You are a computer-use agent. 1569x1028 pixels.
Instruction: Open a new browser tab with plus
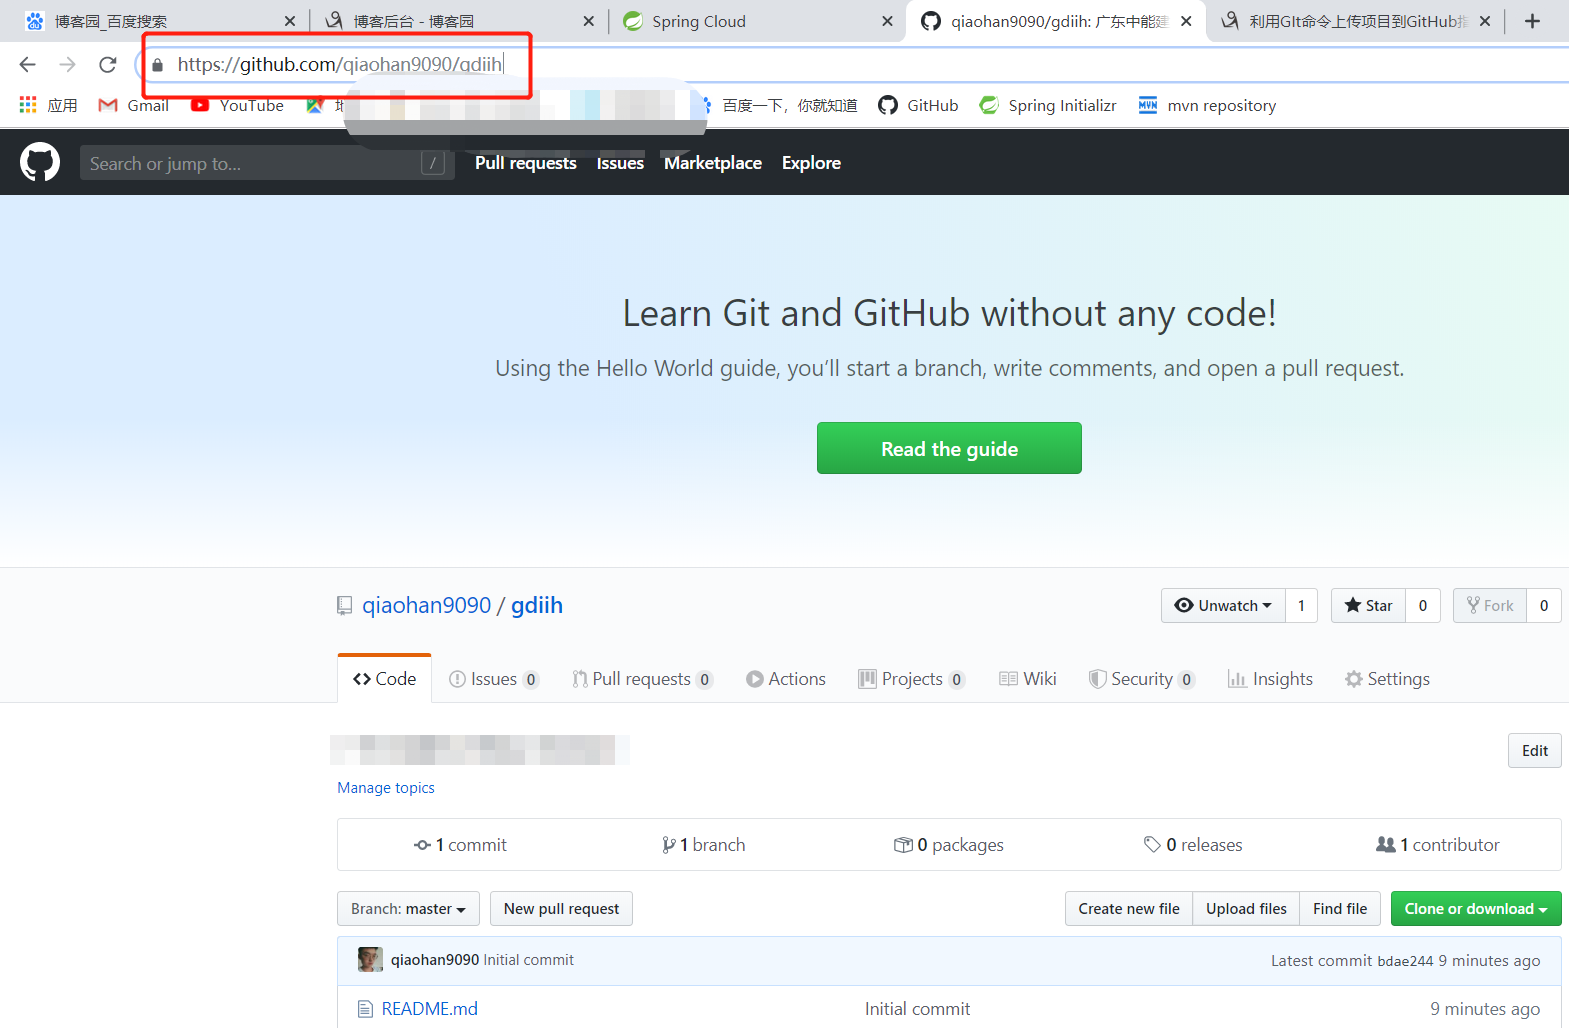point(1532,21)
